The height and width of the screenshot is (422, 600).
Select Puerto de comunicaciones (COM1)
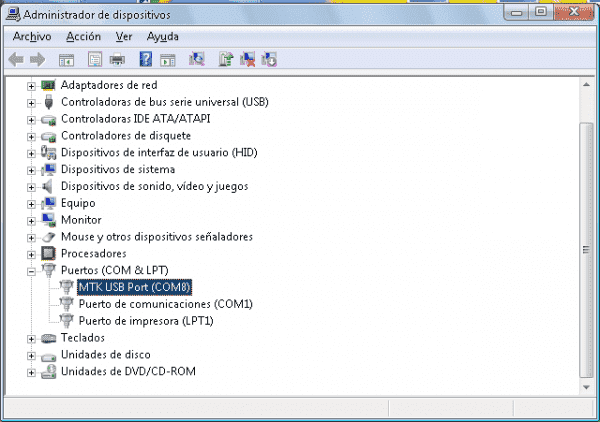pyautogui.click(x=166, y=304)
